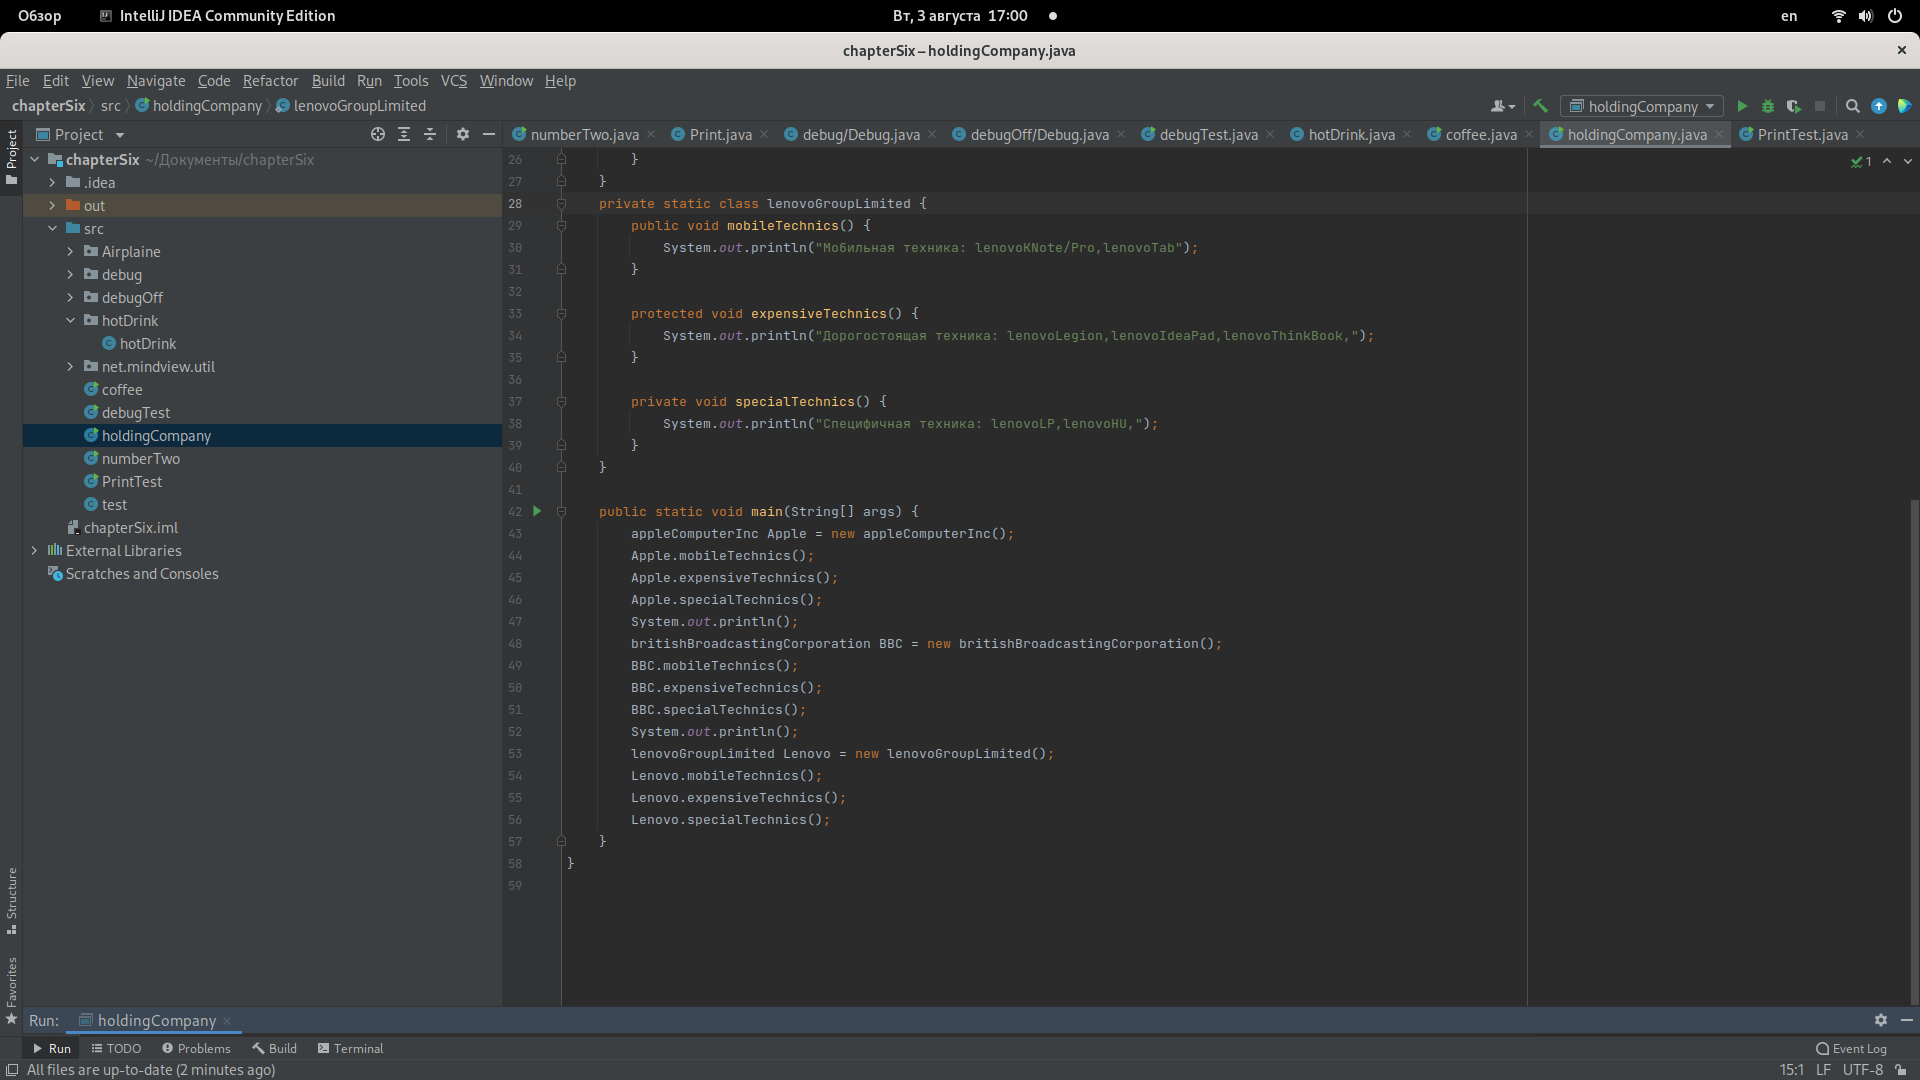
Task: Open the Terminal tool window
Action: (x=350, y=1049)
